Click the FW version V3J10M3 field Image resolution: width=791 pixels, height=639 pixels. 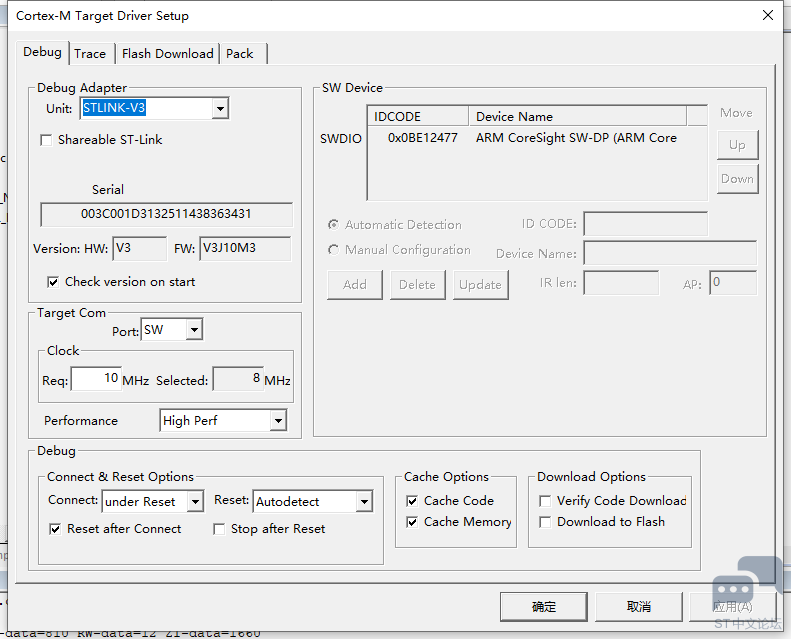tap(245, 249)
